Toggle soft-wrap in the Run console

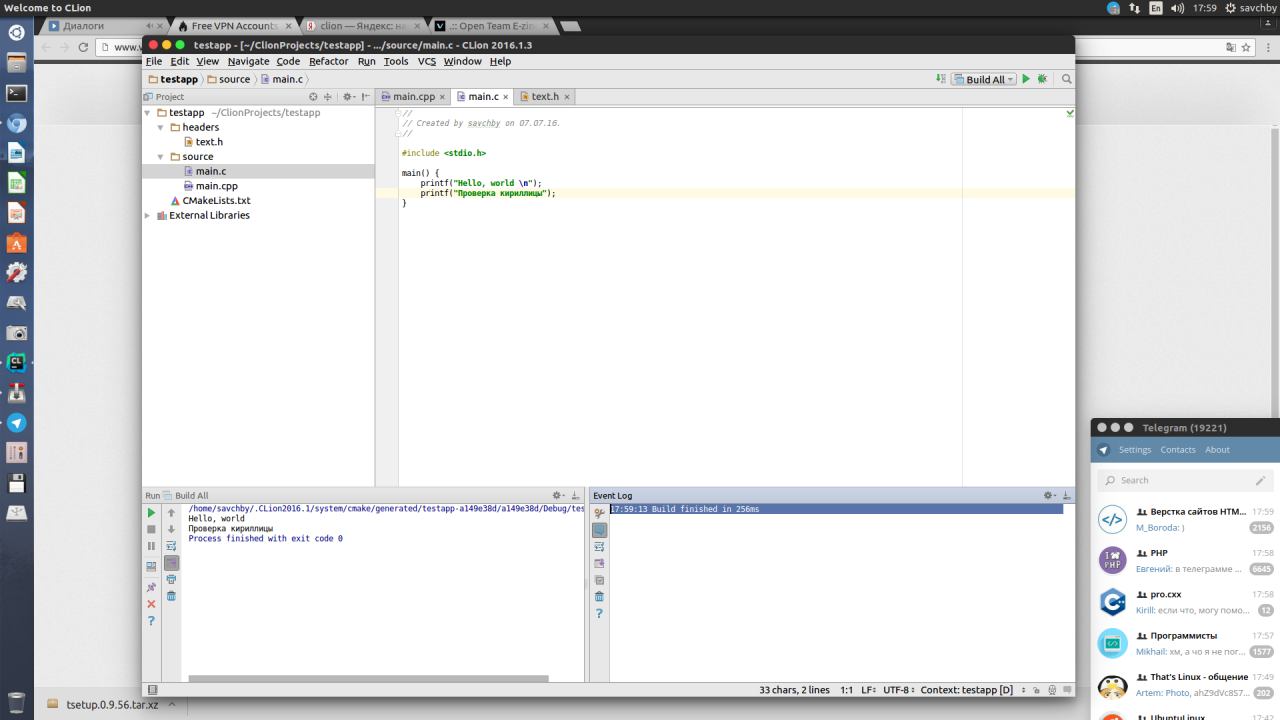pos(171,546)
